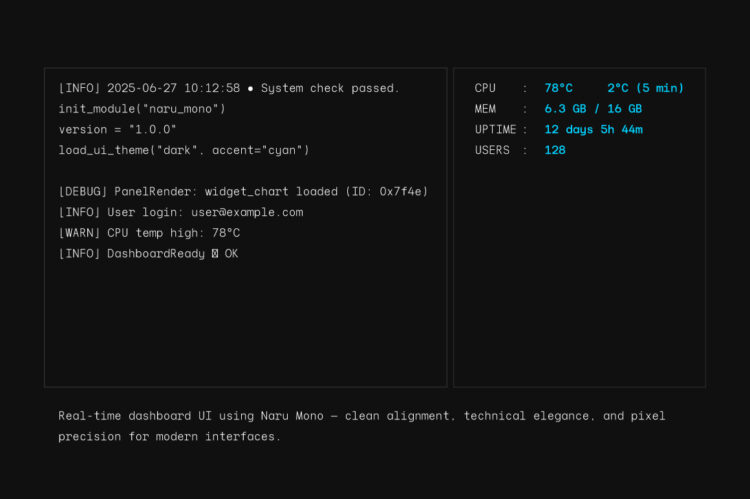Click the 2°C (5 min) temperature change
The height and width of the screenshot is (499, 750).
[x=645, y=88]
